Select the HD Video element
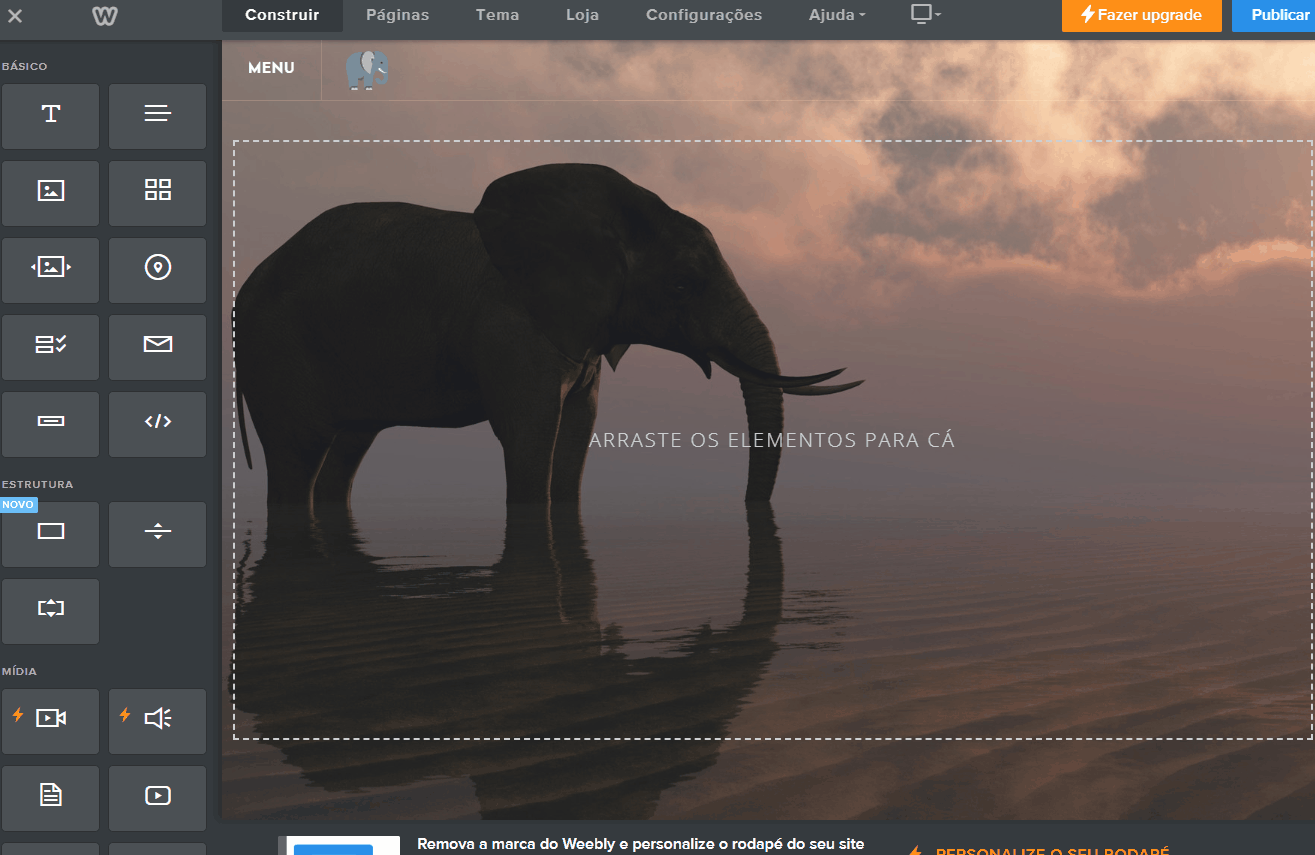The height and width of the screenshot is (855, 1315). tap(51, 721)
